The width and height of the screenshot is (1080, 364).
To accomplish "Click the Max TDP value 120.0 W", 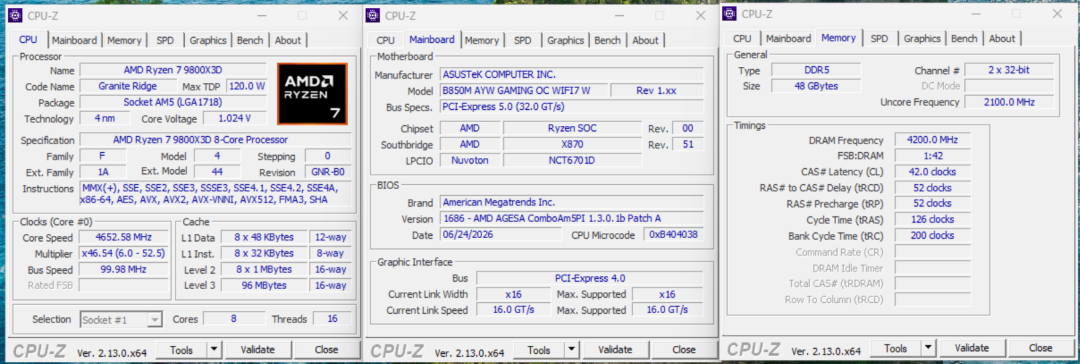I will click(247, 86).
